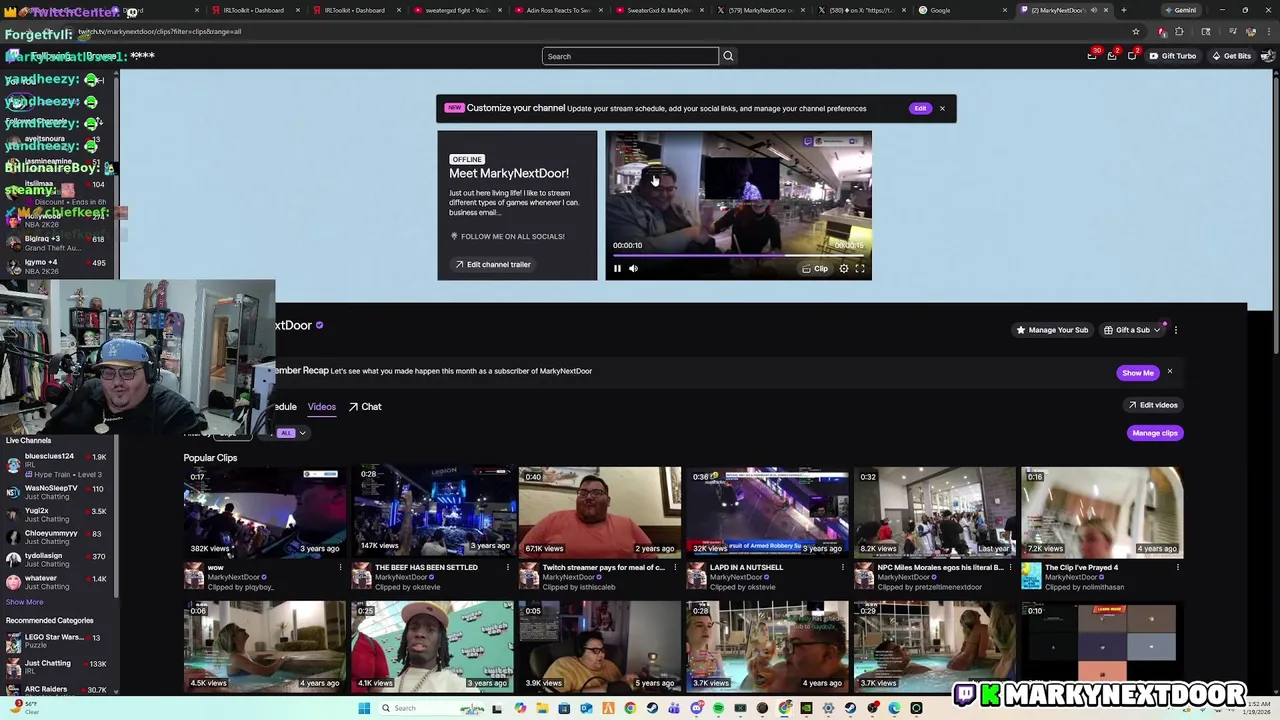Click the Clip button on trailer player
Viewport: 1280px width, 720px height.
coord(815,268)
